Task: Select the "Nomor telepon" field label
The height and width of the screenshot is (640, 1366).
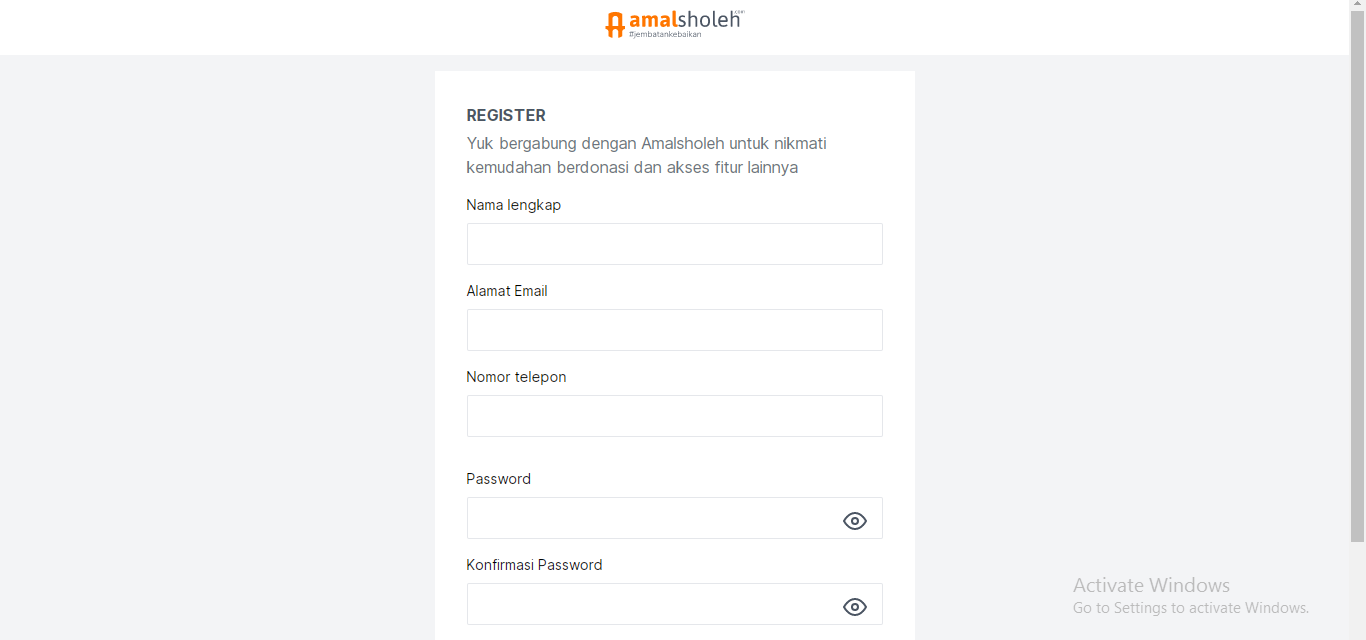Action: [516, 377]
